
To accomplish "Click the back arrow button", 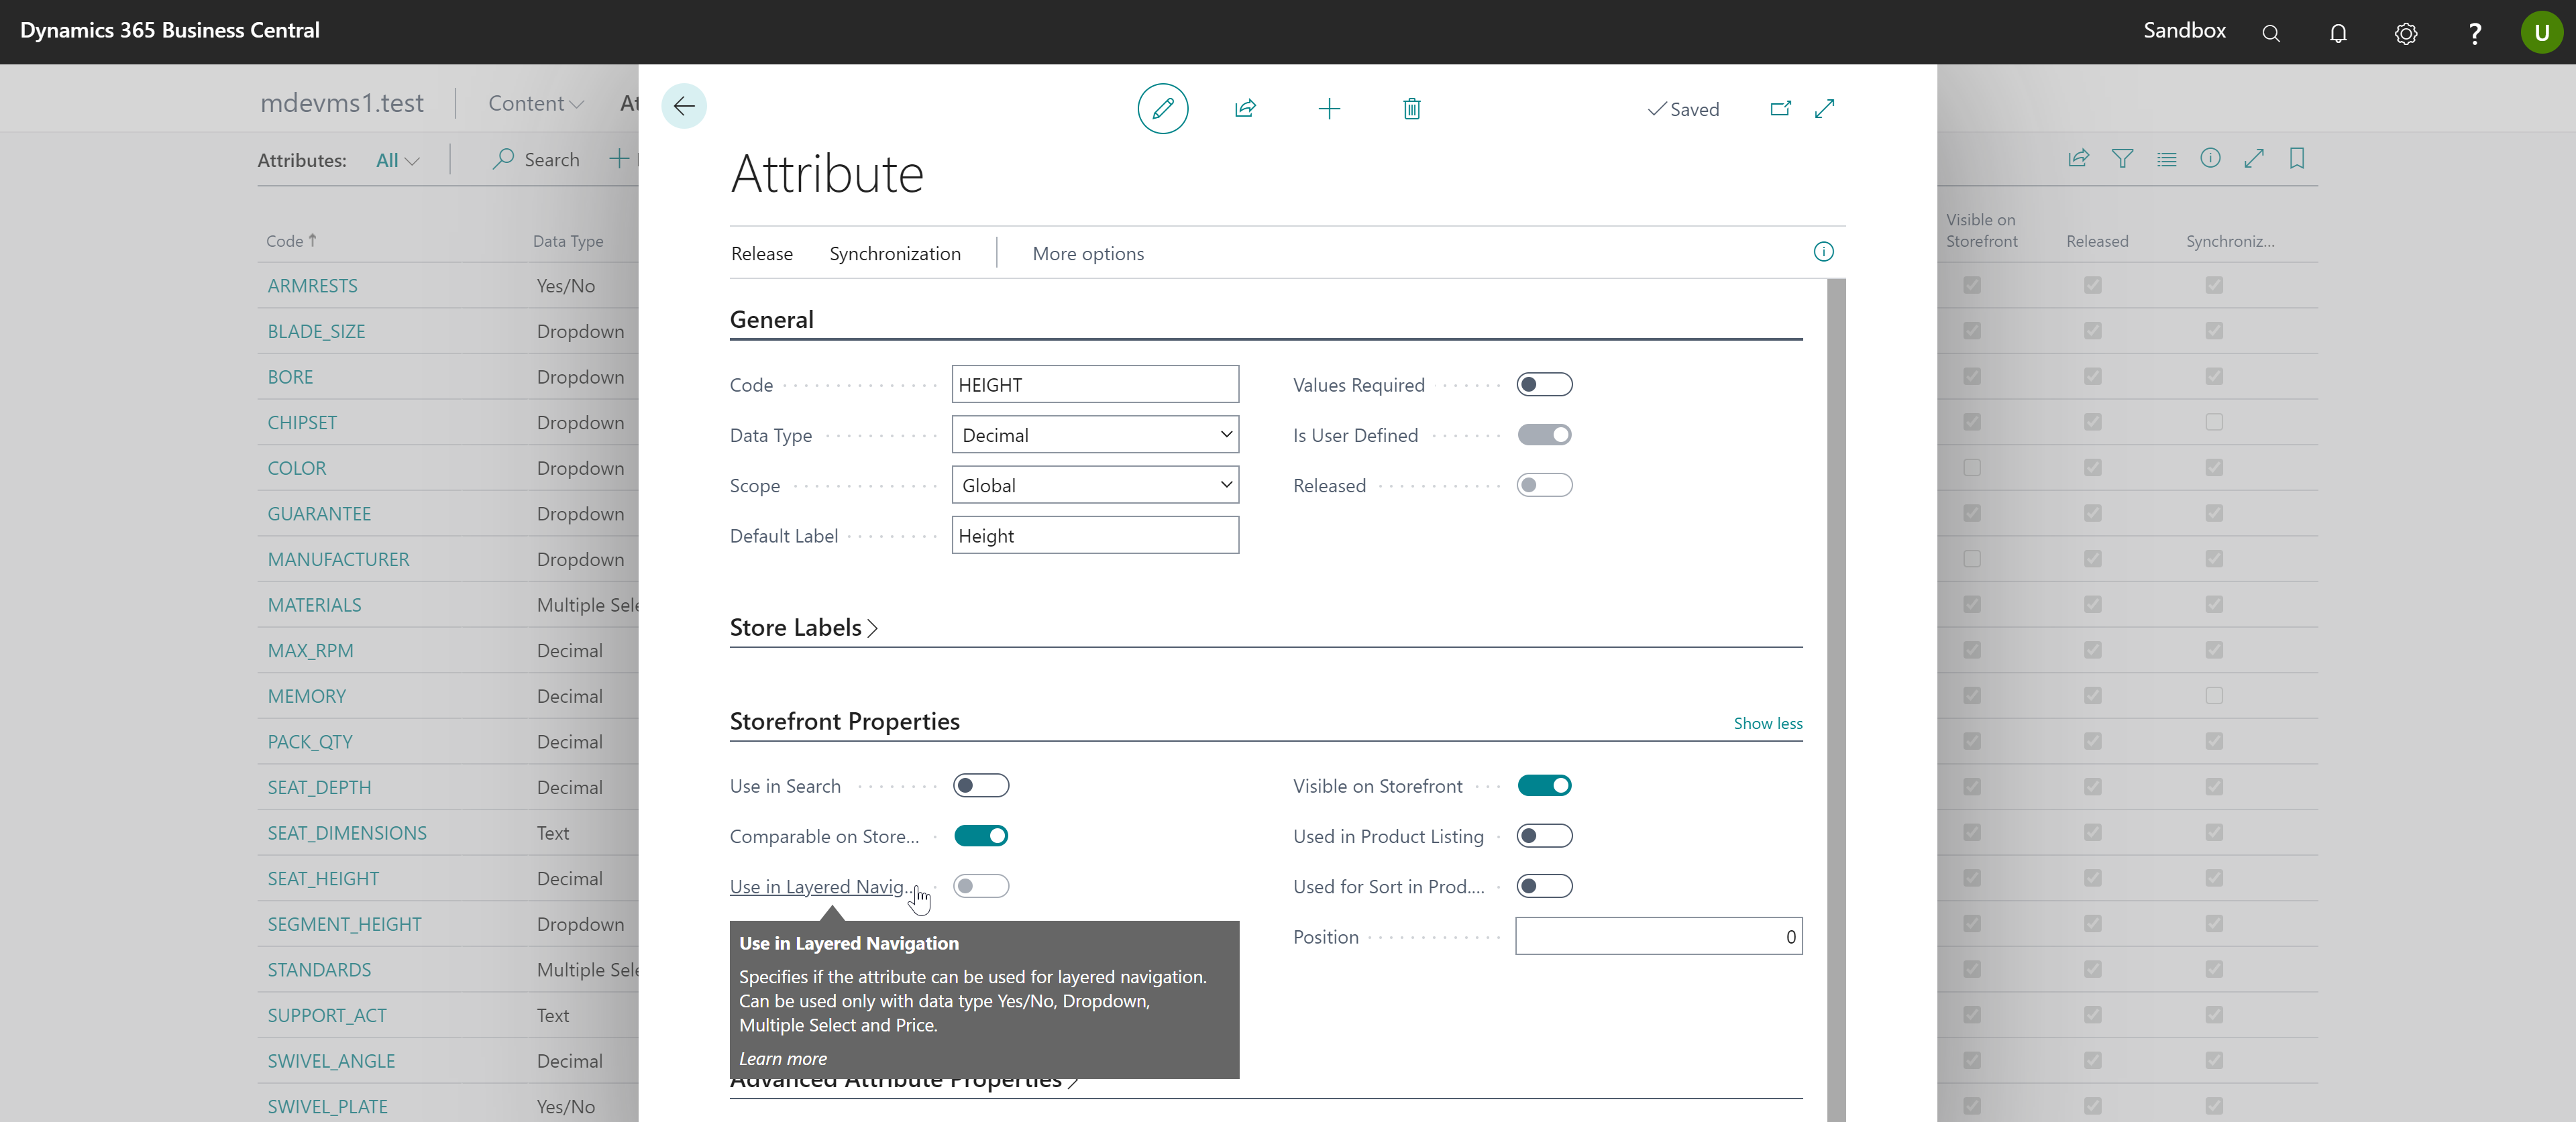I will pos(684,106).
